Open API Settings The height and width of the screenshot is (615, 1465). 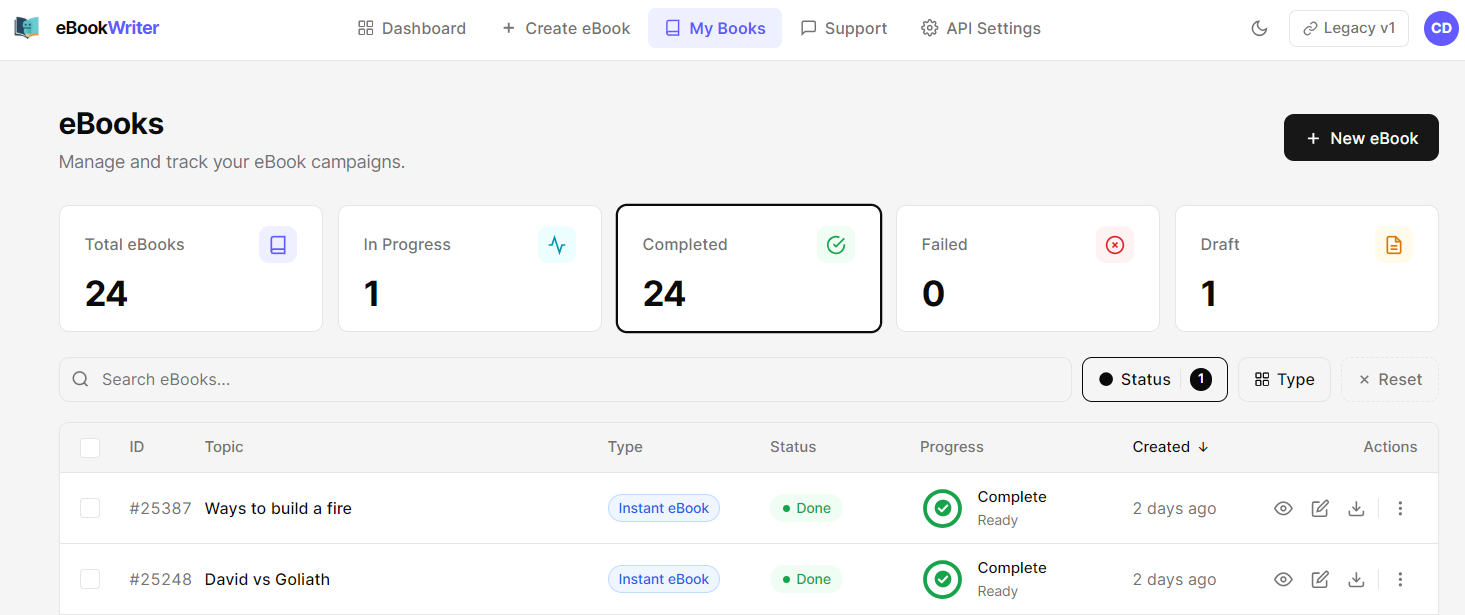click(x=981, y=28)
